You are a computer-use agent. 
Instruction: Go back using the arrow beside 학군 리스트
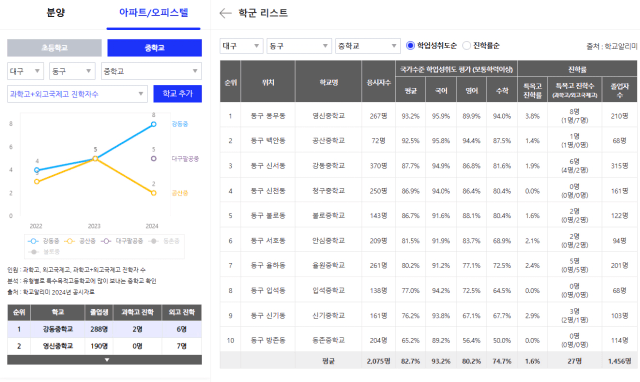point(225,13)
